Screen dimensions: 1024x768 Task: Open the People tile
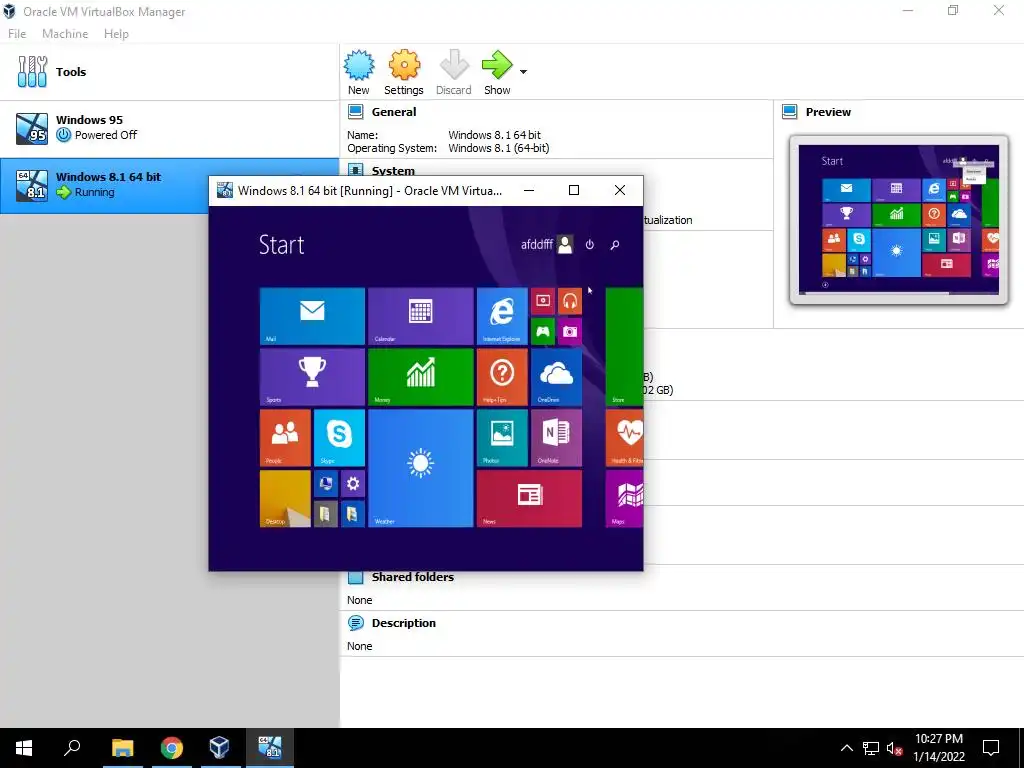[285, 438]
